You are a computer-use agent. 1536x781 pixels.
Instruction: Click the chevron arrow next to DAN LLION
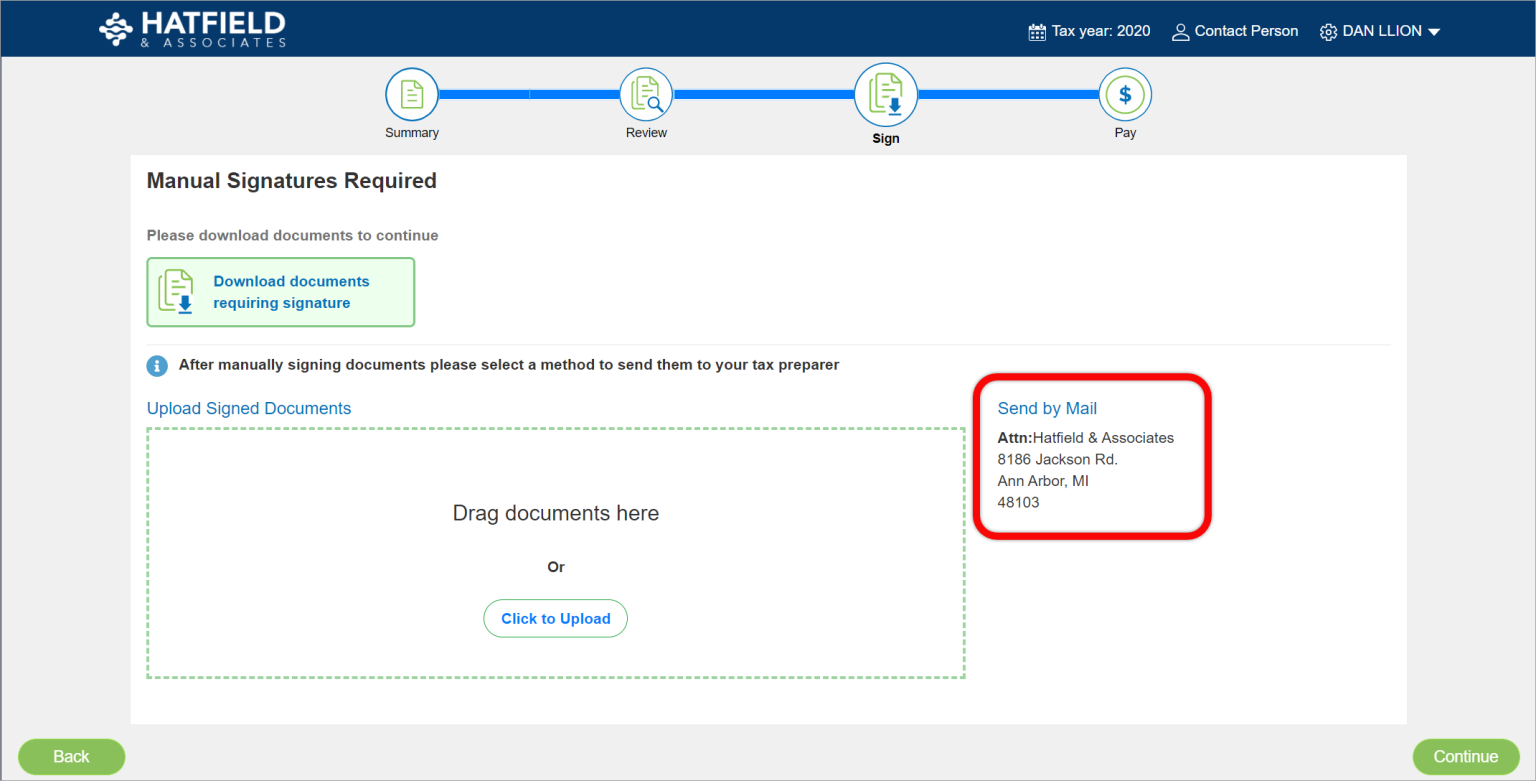pos(1436,31)
